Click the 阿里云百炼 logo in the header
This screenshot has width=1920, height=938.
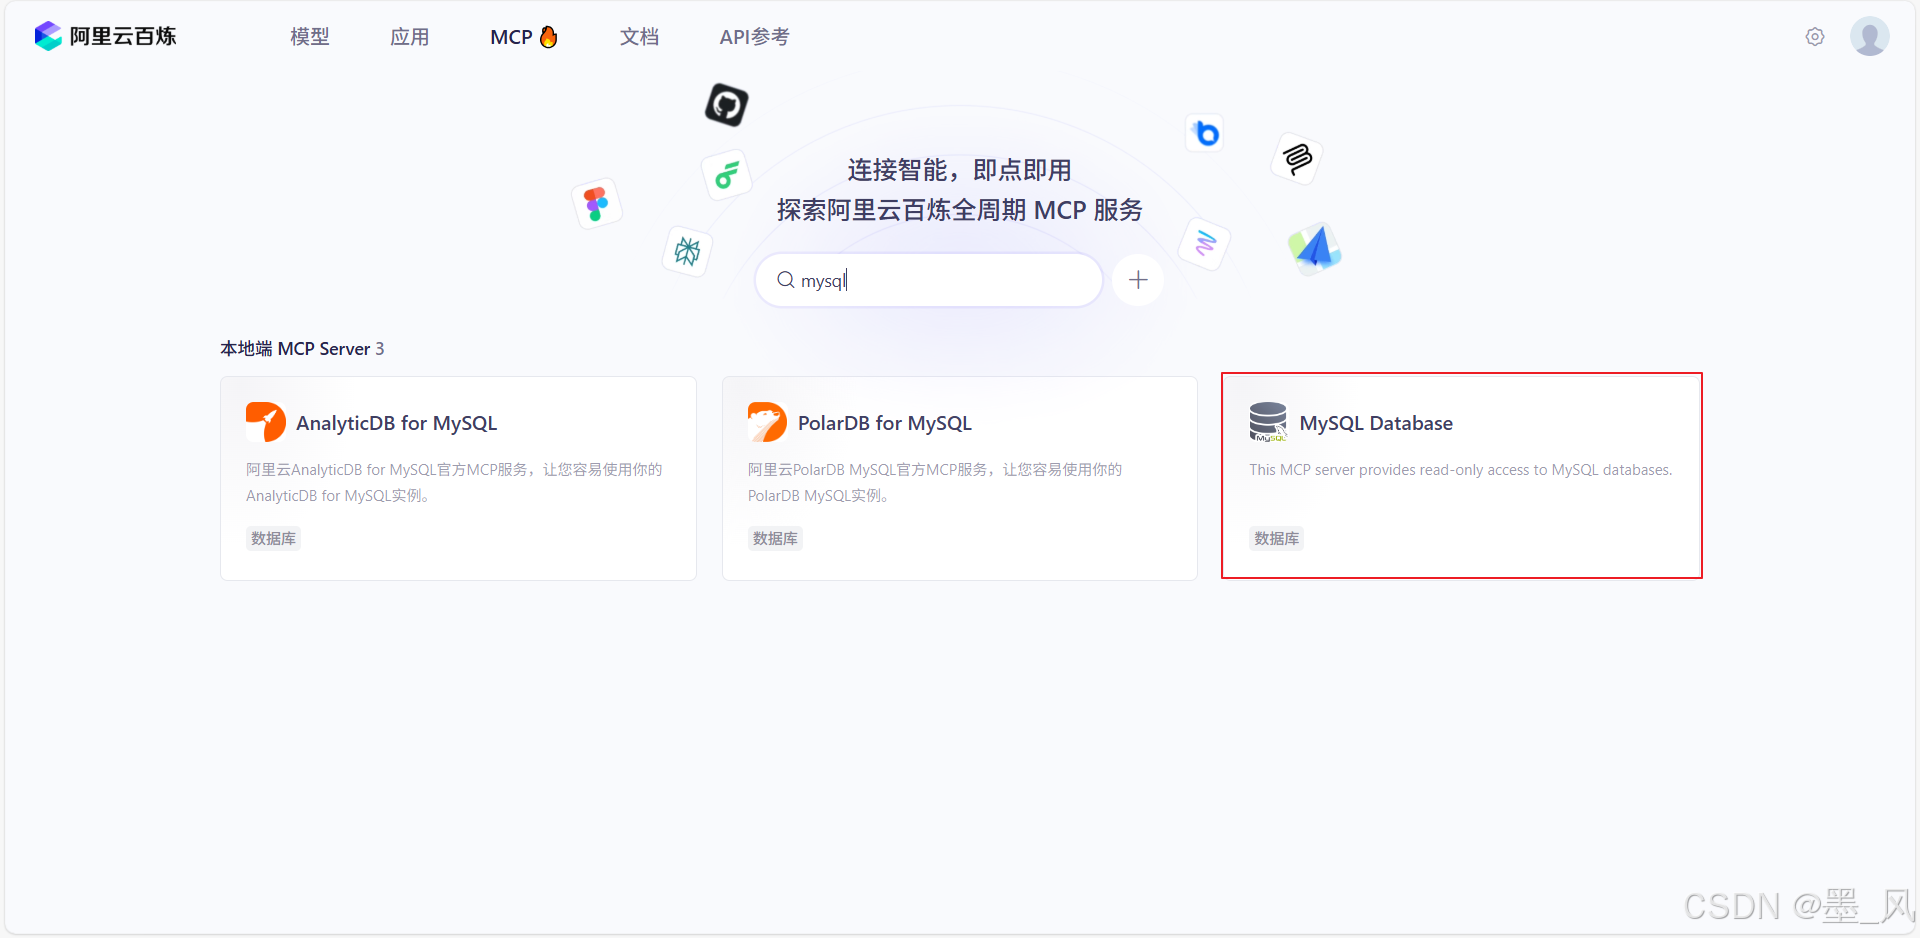click(104, 36)
